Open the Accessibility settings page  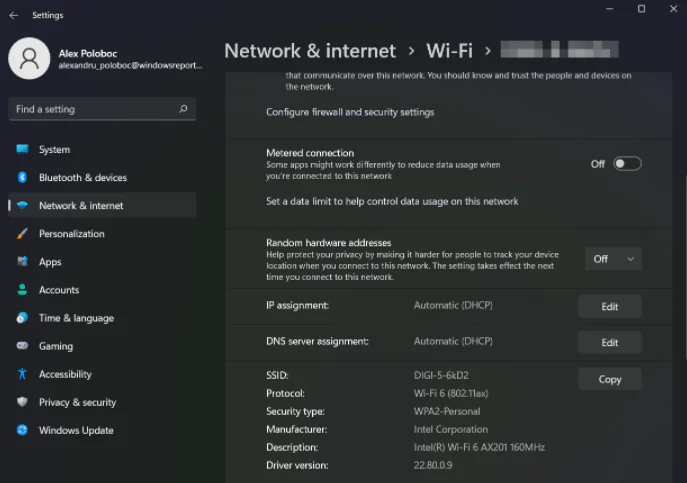[65, 374]
